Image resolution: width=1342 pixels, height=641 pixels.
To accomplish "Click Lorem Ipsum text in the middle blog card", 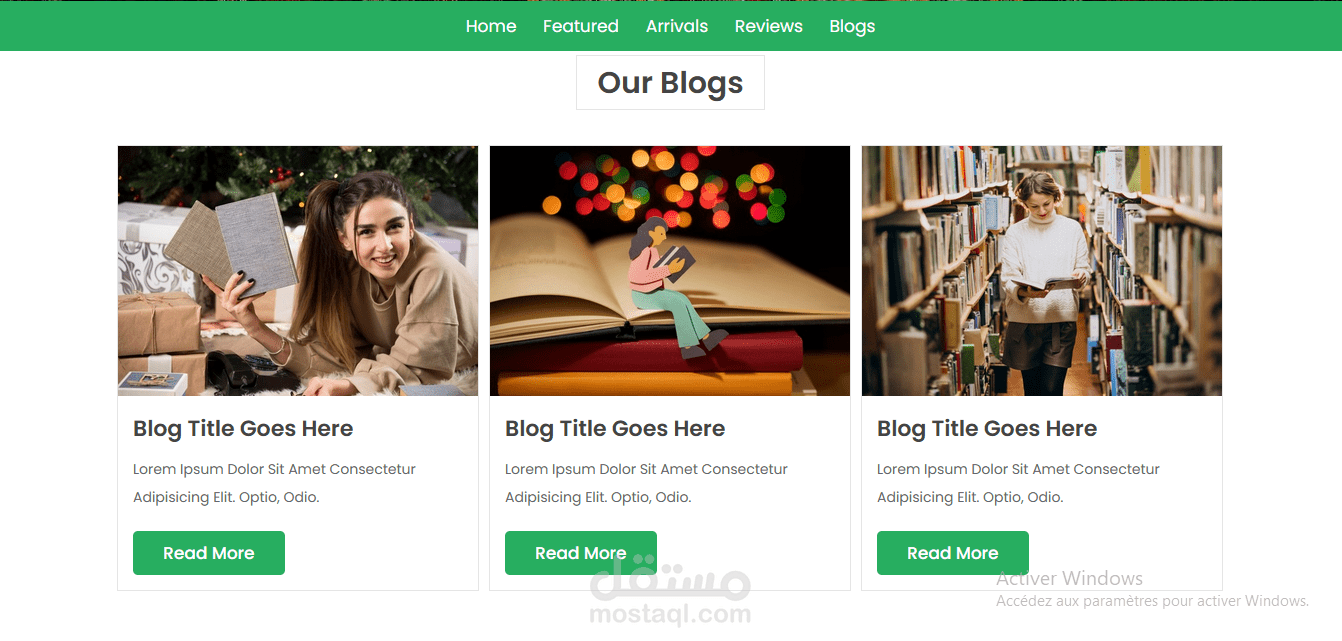I will click(x=646, y=483).
